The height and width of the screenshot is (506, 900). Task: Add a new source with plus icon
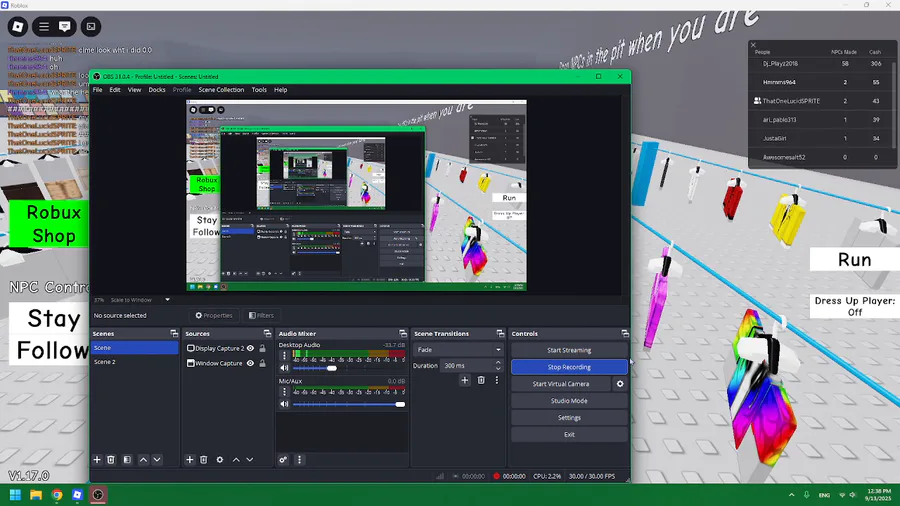click(190, 460)
